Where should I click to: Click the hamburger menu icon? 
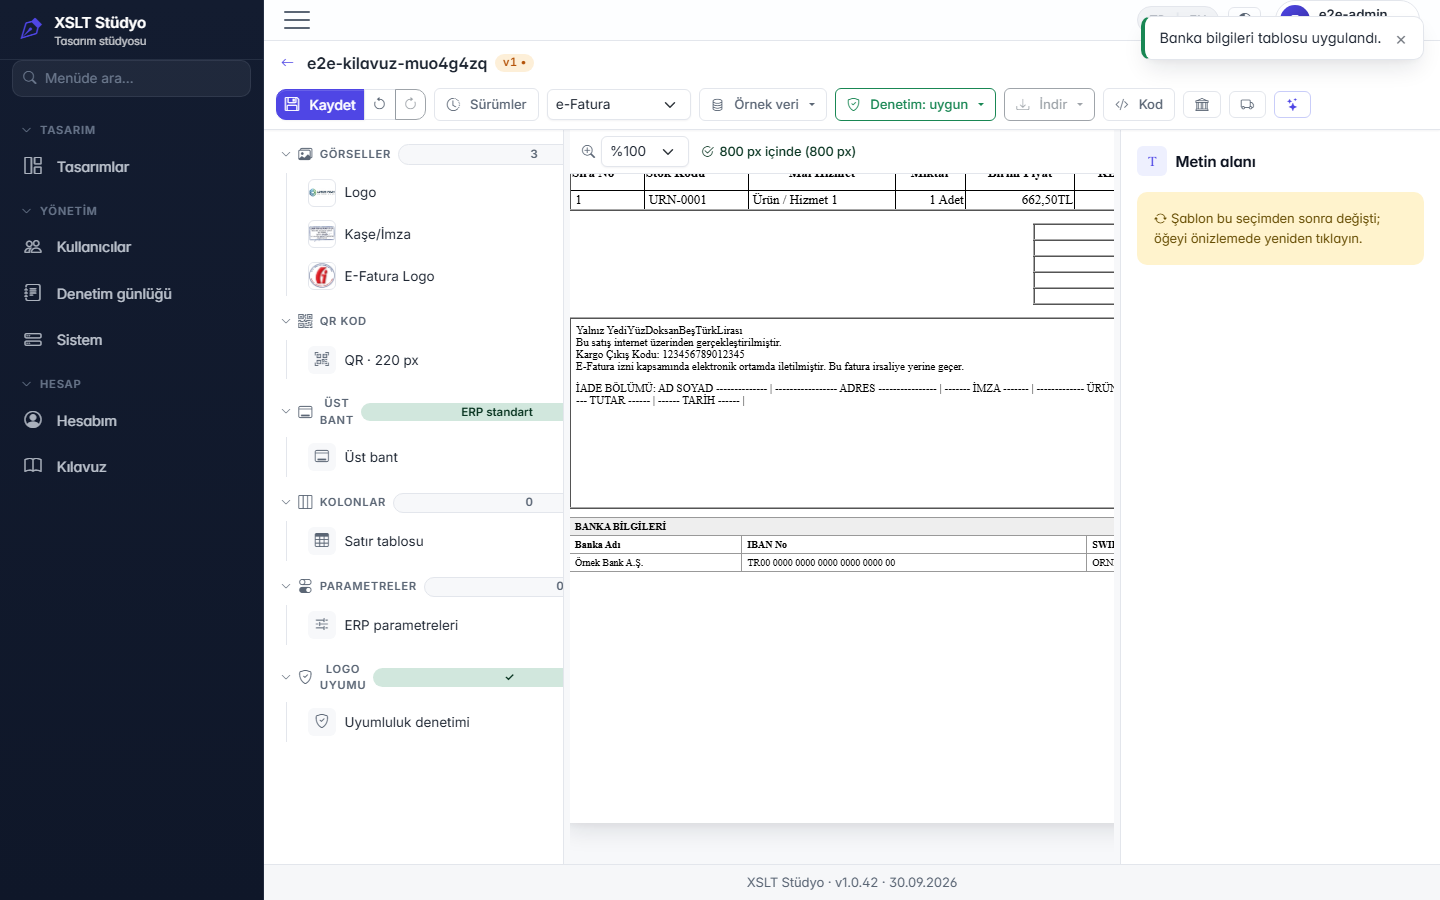click(x=297, y=20)
